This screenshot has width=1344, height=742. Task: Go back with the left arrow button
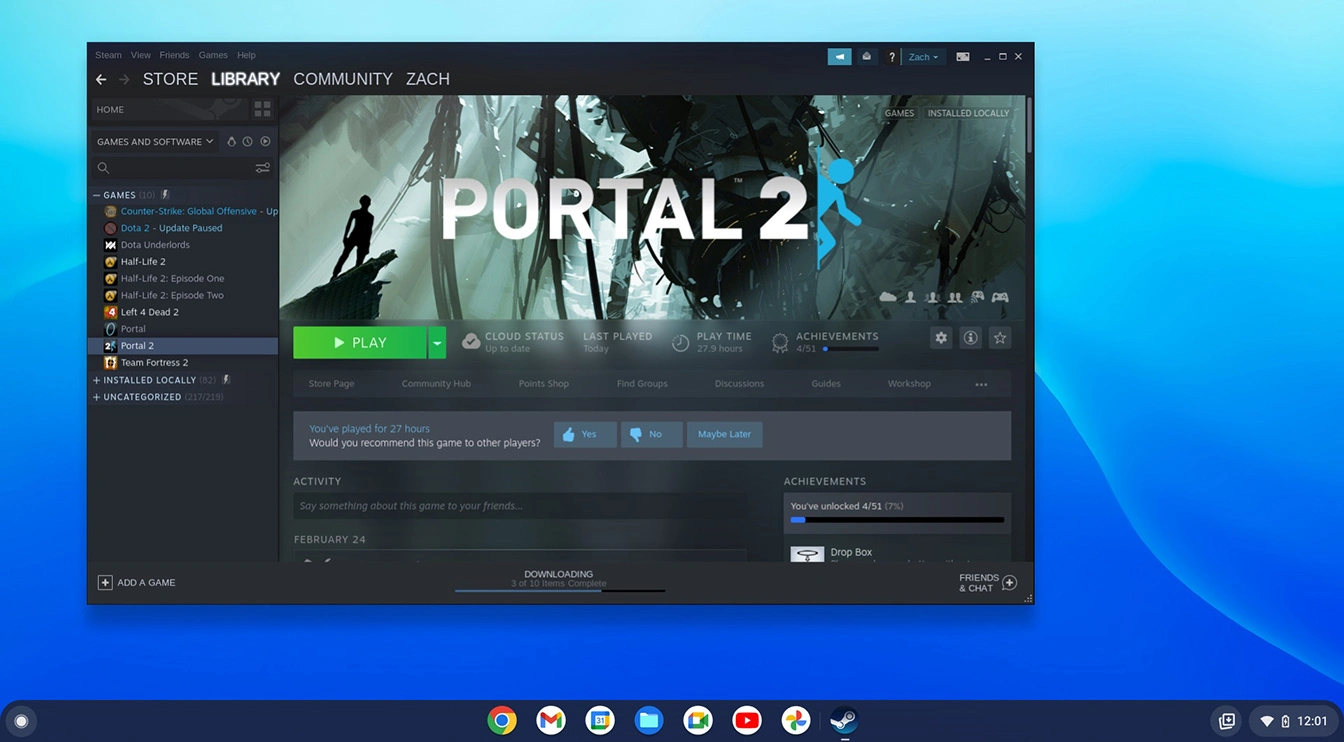(x=101, y=79)
